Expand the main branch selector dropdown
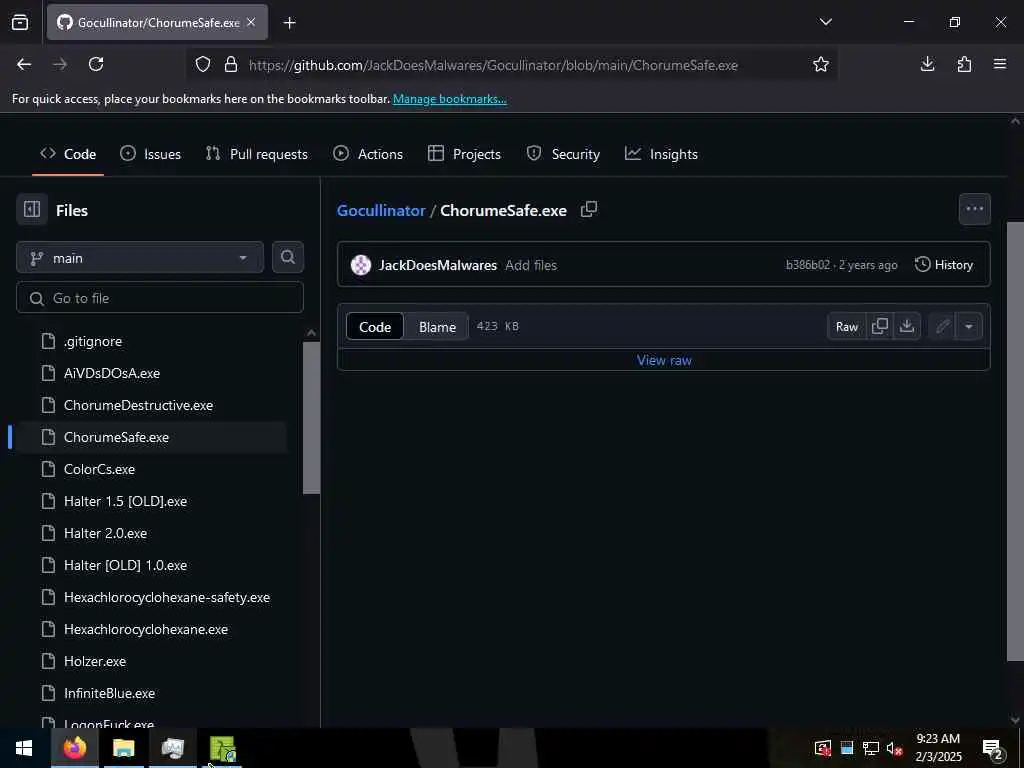Screen dimensions: 1024x768 [x=140, y=257]
